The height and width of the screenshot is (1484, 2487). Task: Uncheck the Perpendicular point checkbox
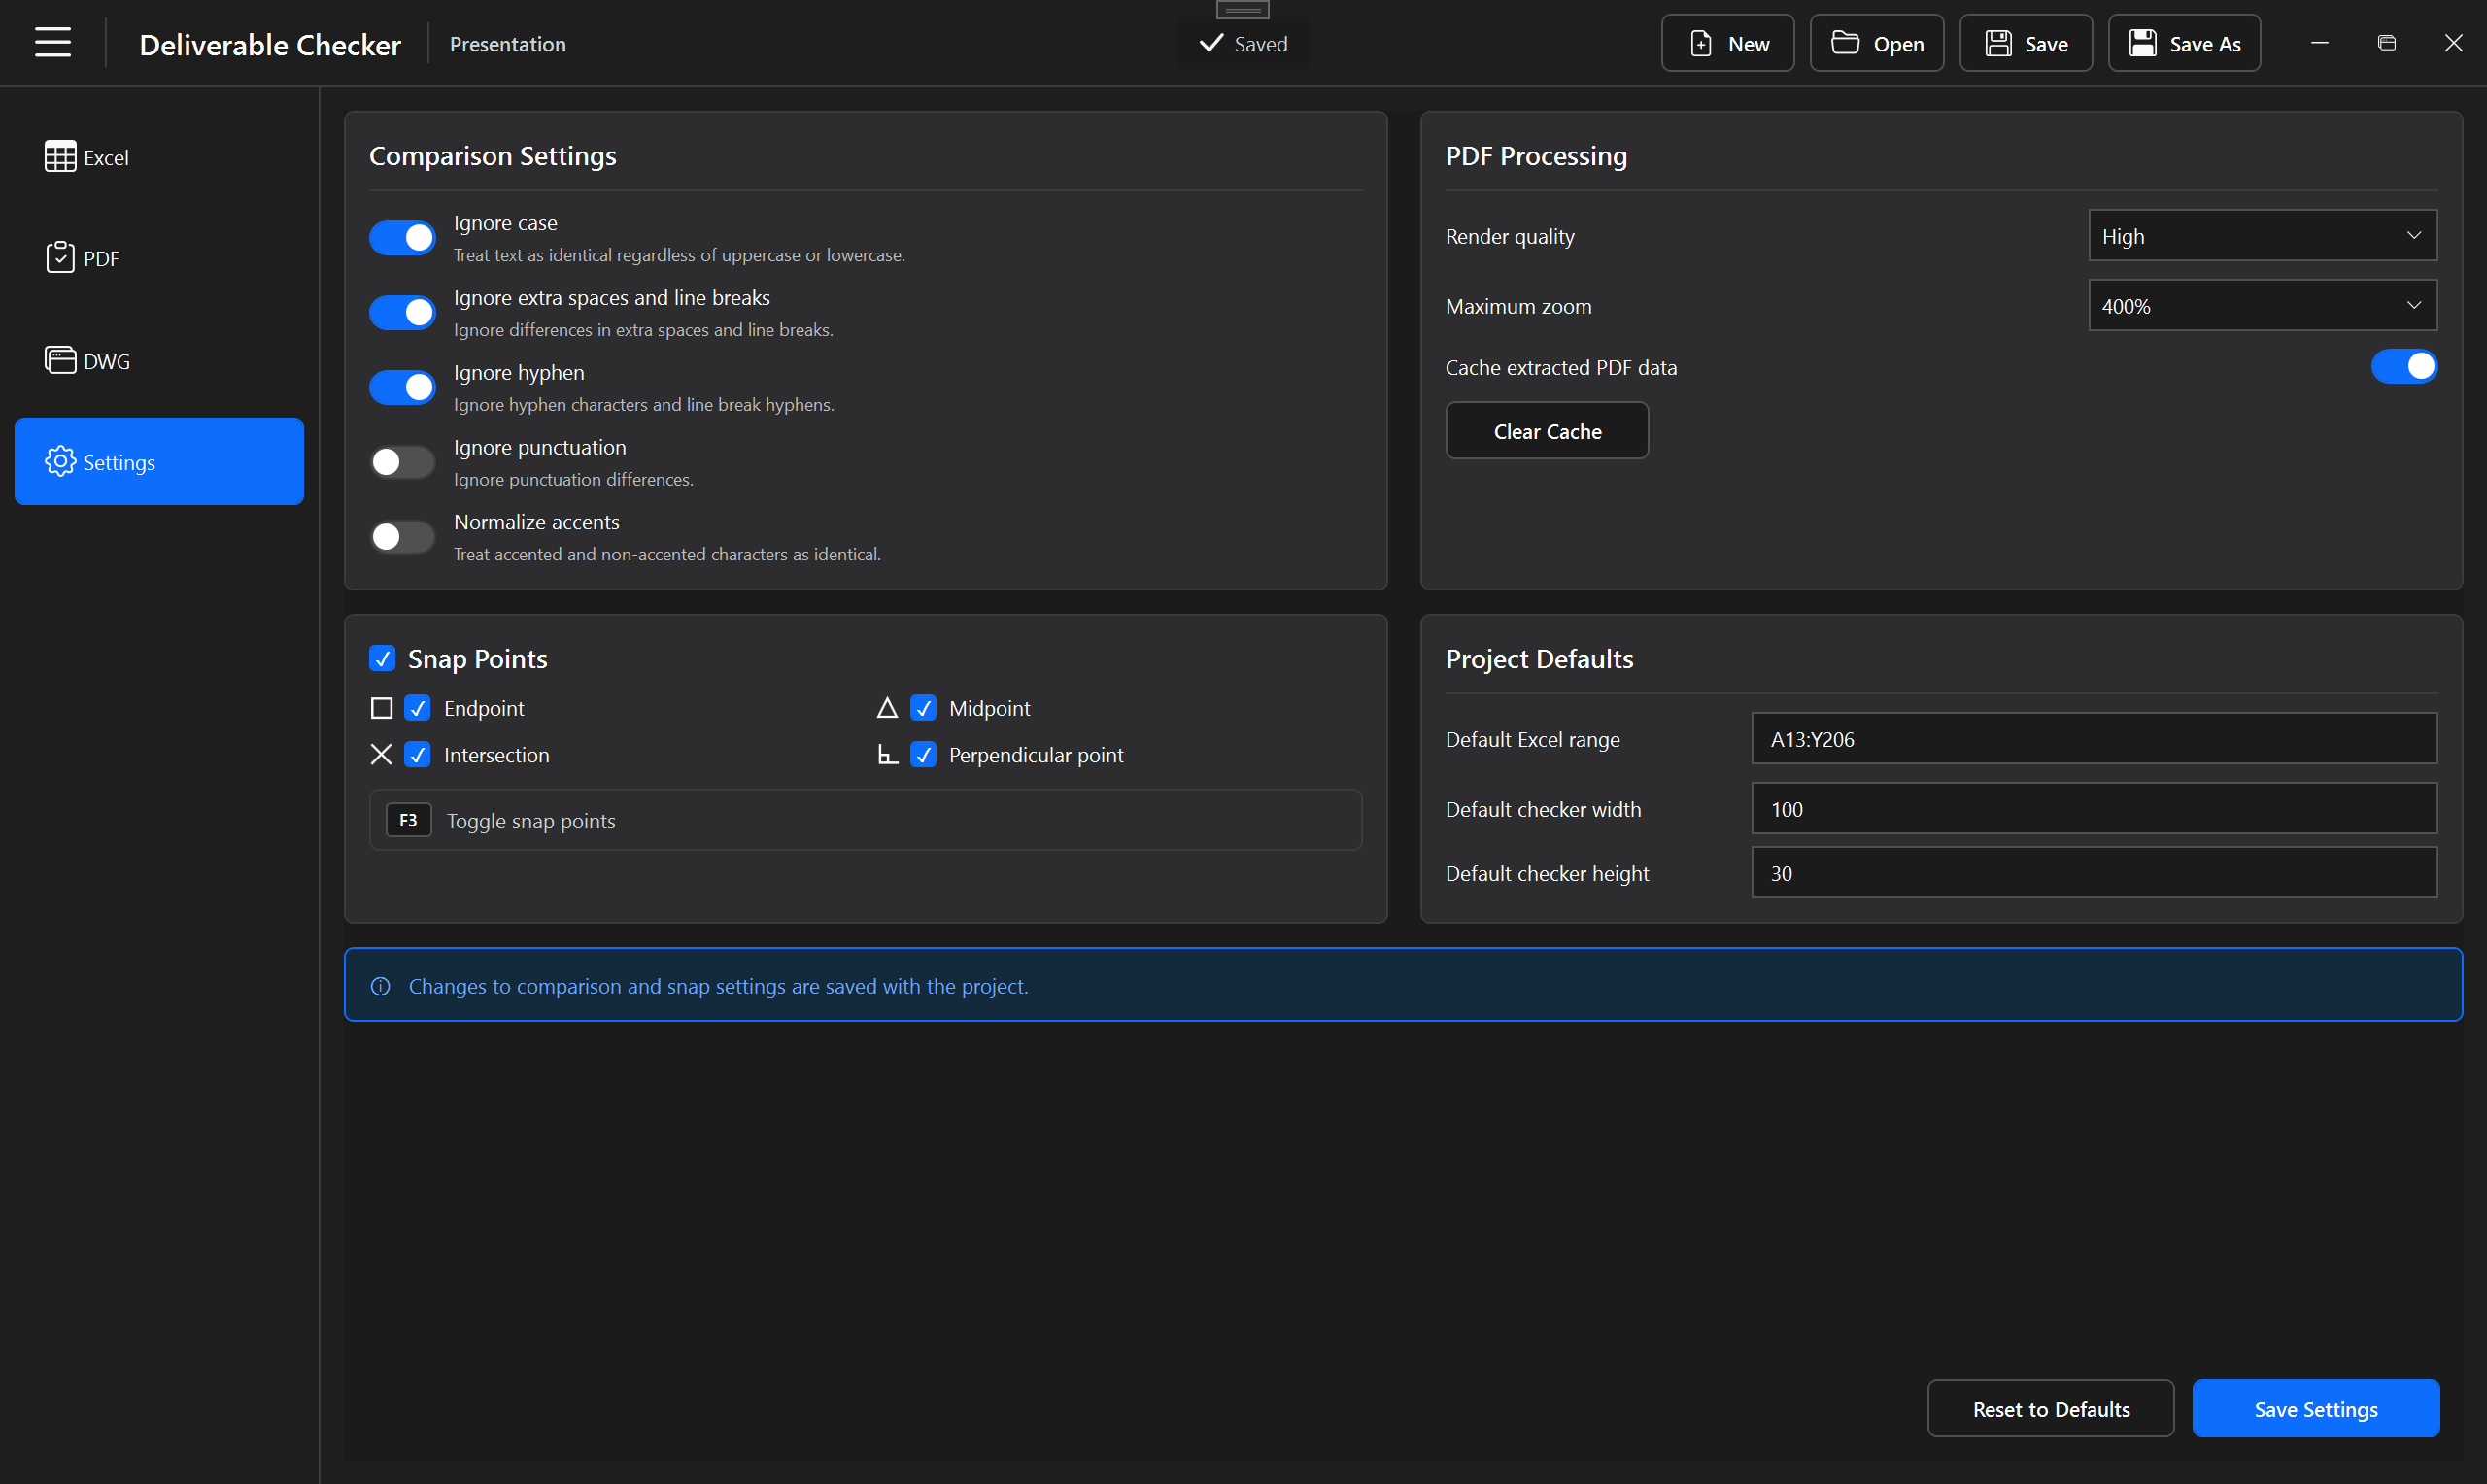pyautogui.click(x=923, y=754)
